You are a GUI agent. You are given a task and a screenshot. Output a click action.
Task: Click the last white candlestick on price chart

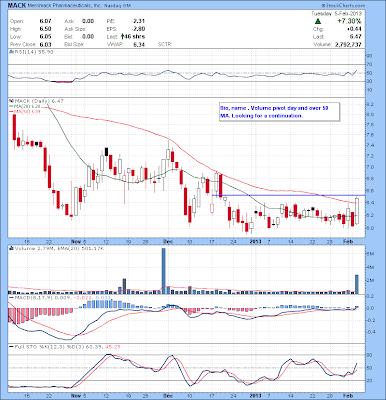point(357,211)
